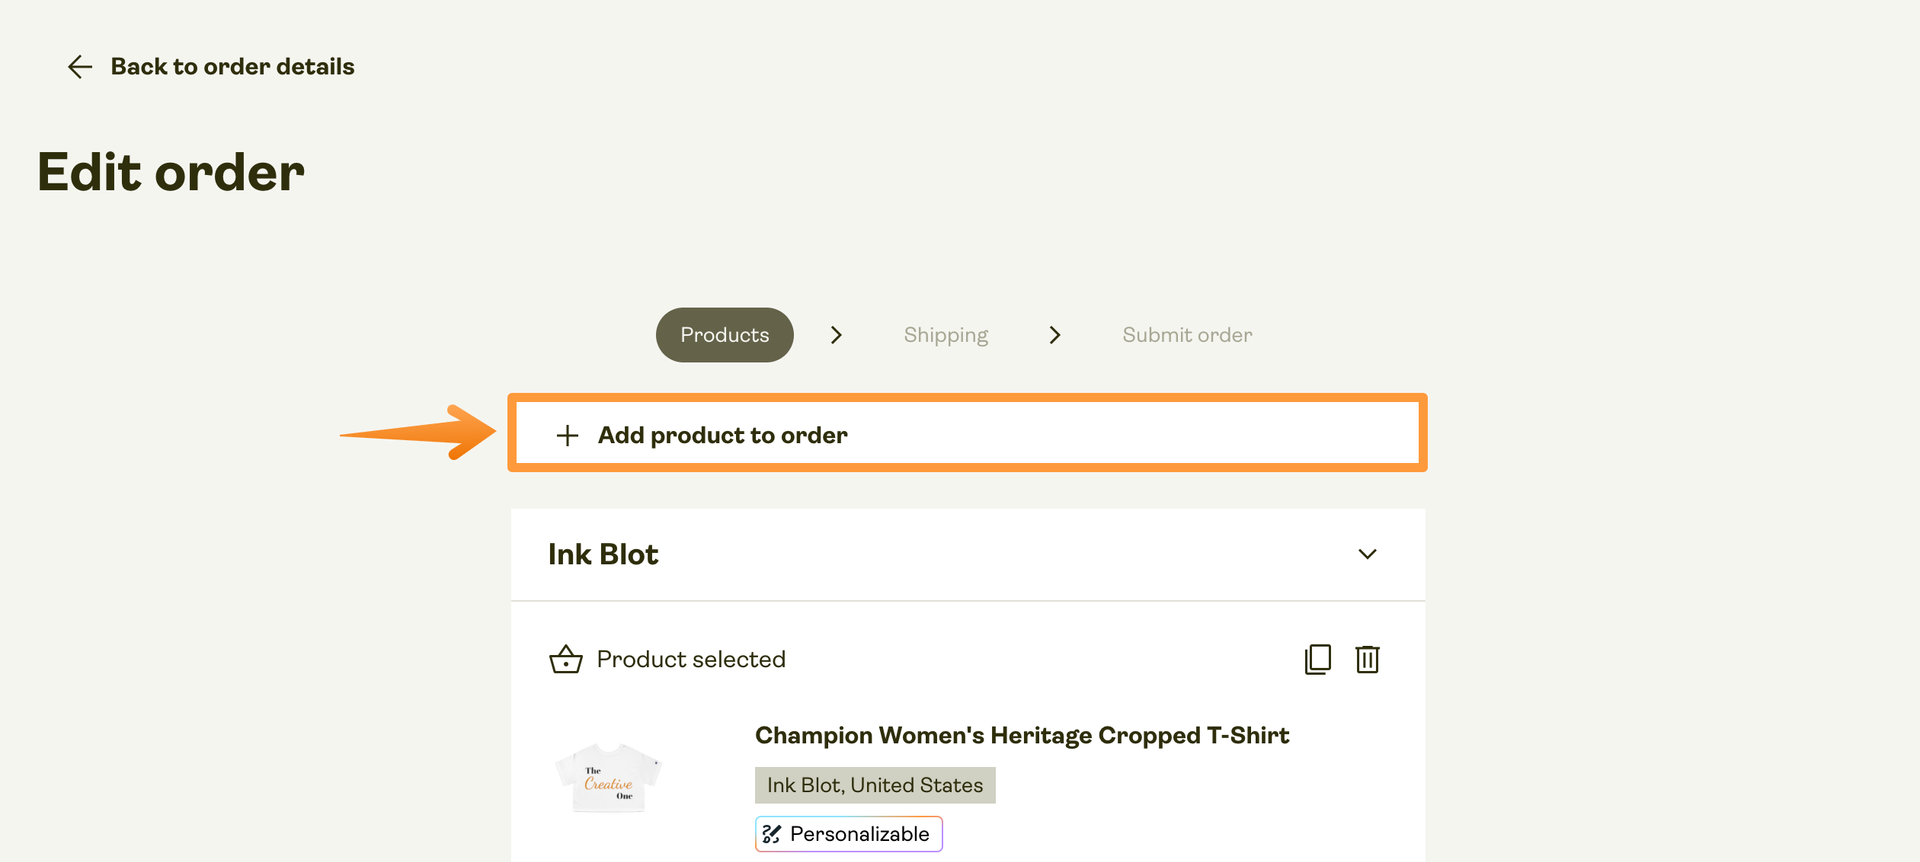
Task: Click Add product to order
Action: [x=722, y=435]
